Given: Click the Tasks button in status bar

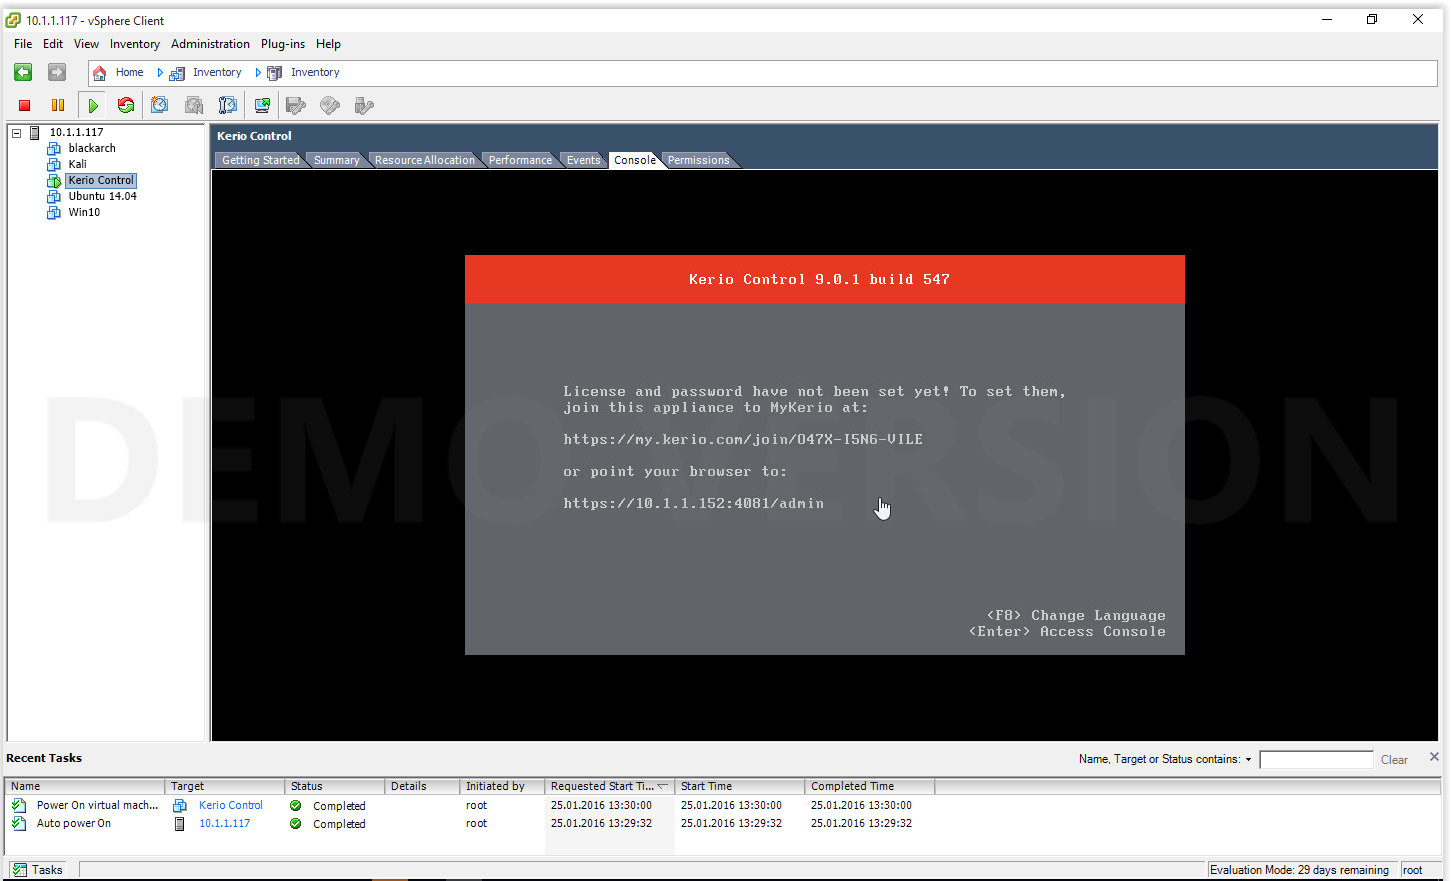Looking at the screenshot, I should [38, 870].
